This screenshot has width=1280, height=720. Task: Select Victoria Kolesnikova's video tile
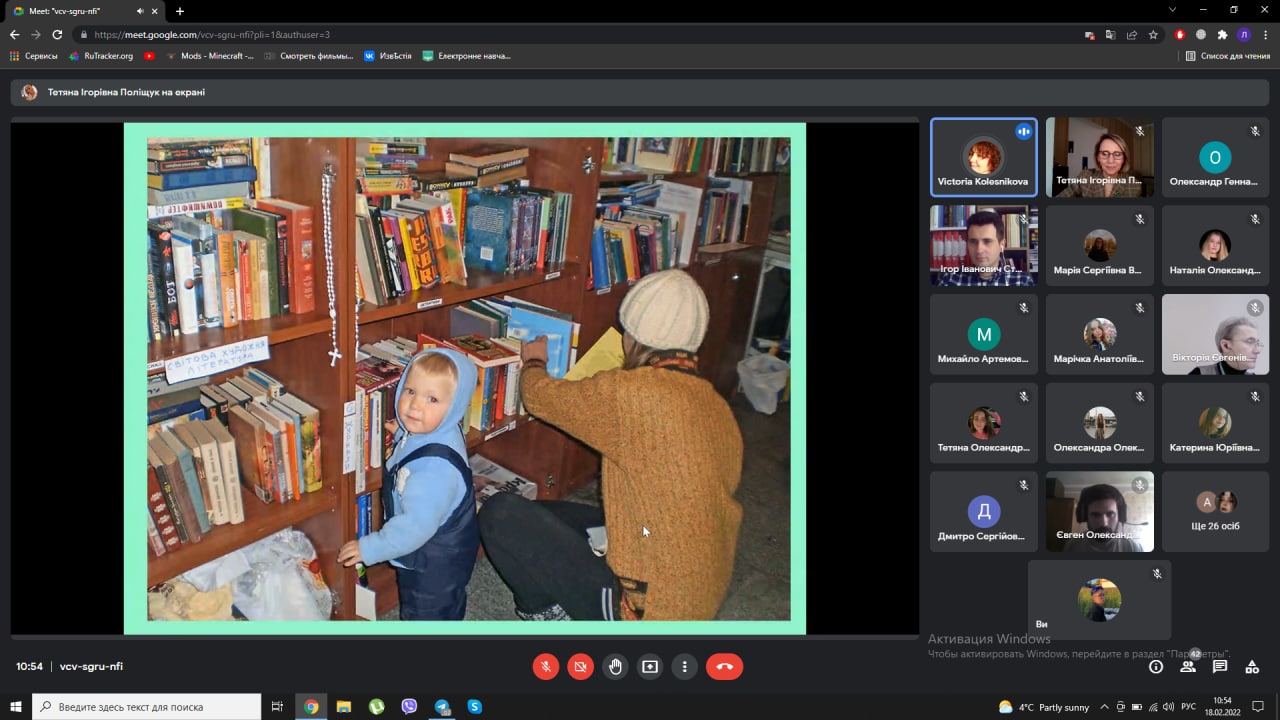tap(983, 158)
